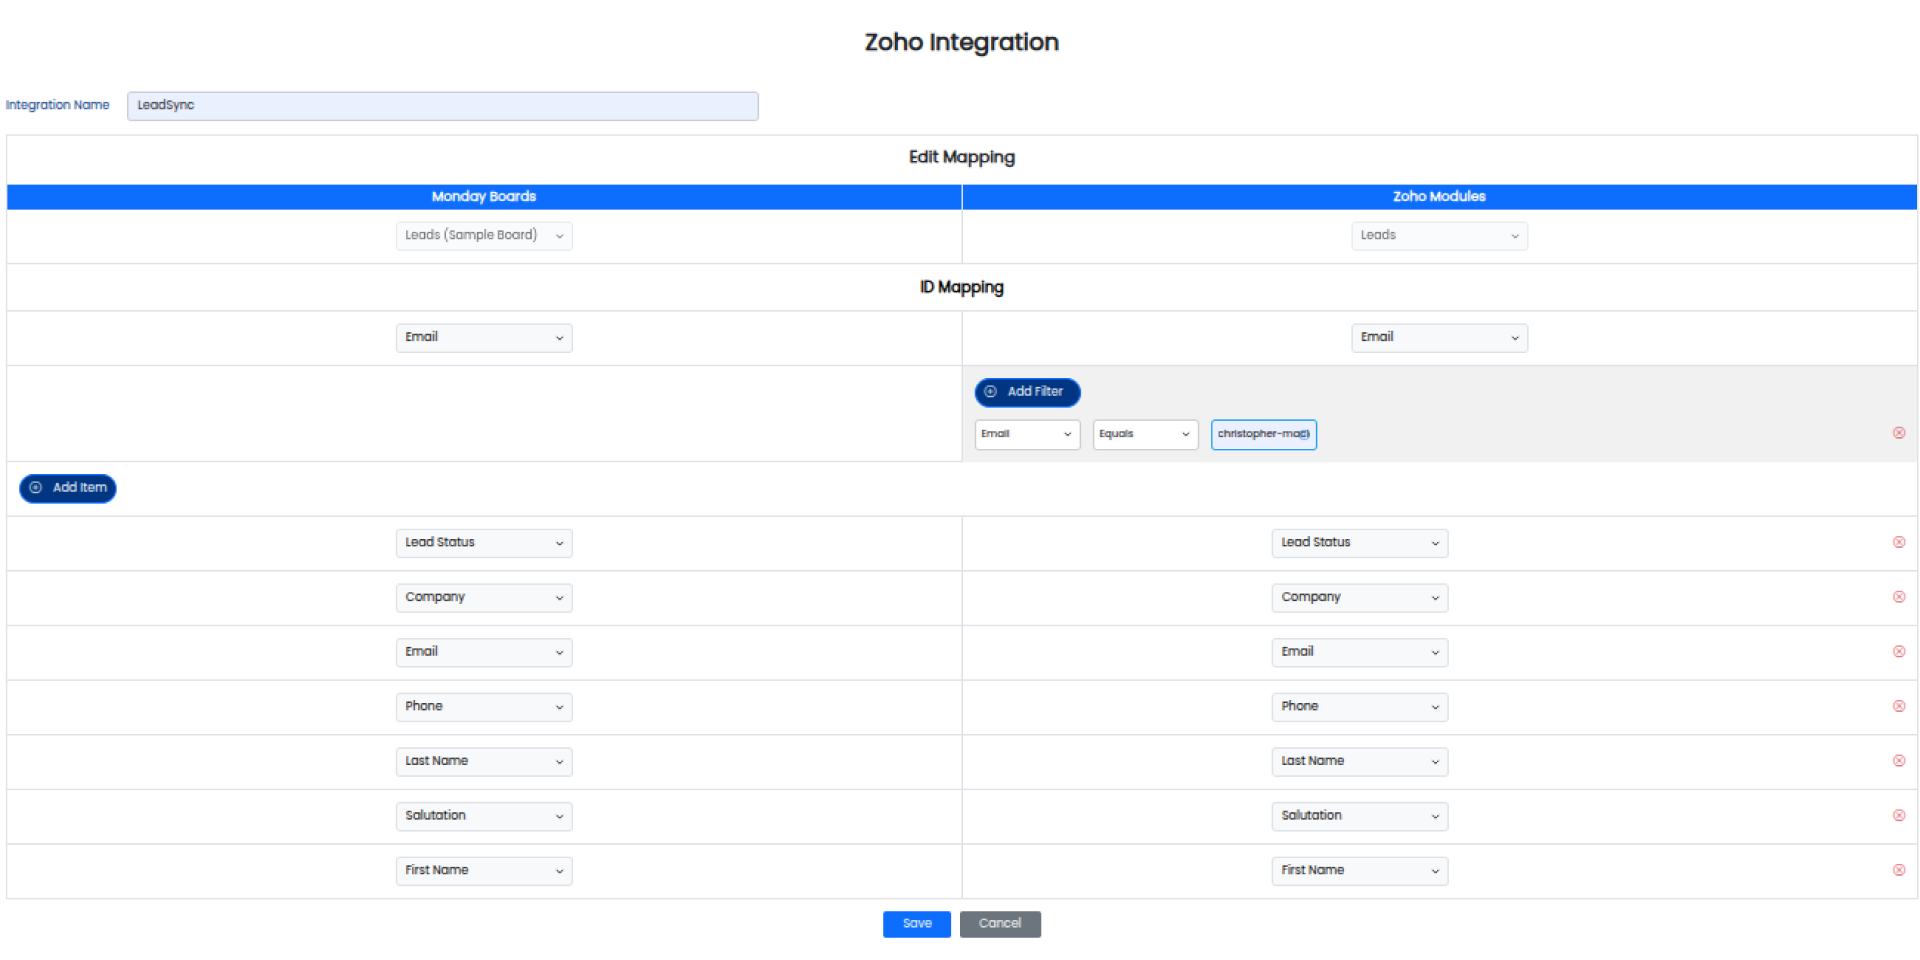Open the Monday Email item mapping dropdown
1920x960 pixels.
(484, 652)
